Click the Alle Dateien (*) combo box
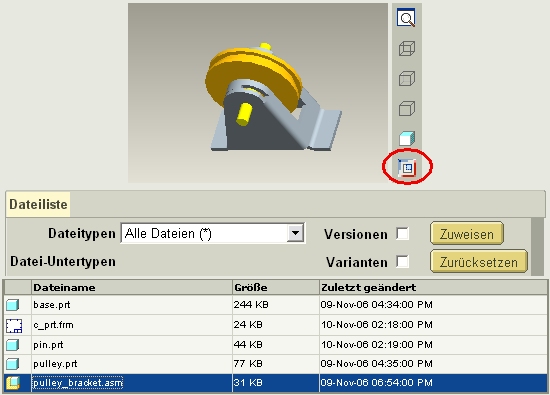Viewport: 550px width, 395px height. pyautogui.click(x=213, y=233)
